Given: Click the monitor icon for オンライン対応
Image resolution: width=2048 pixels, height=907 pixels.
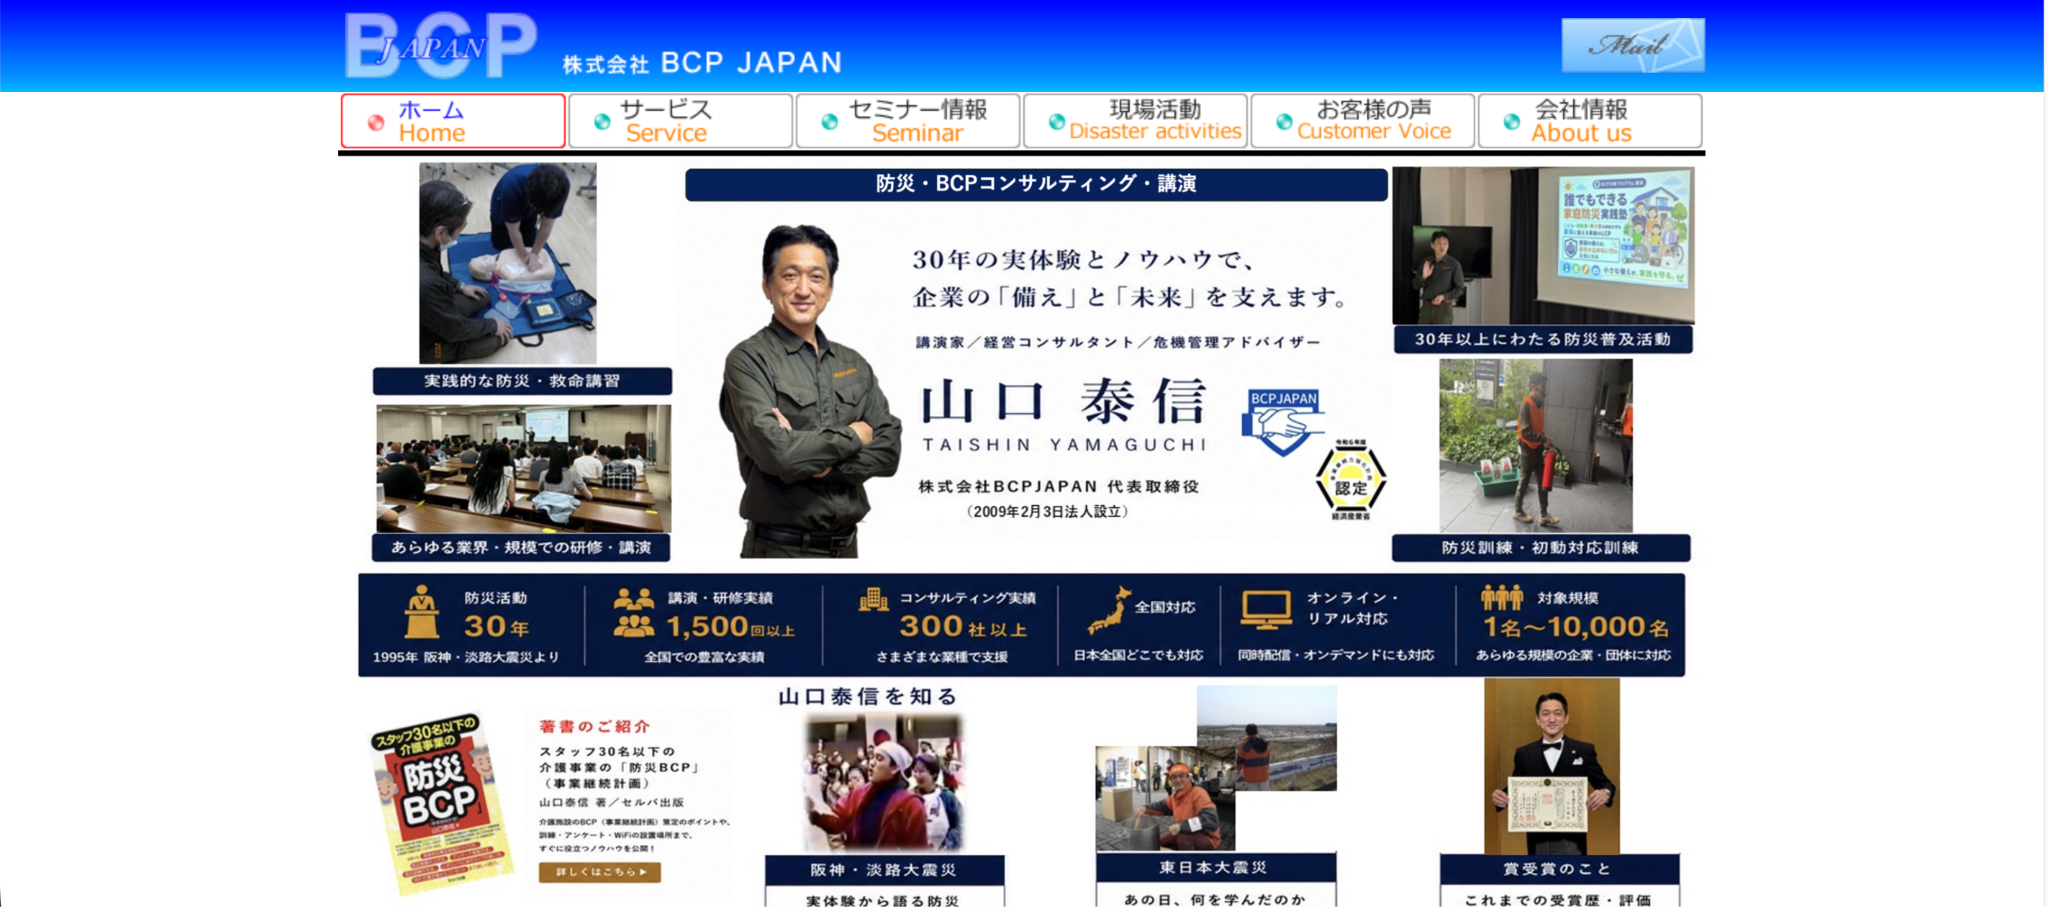Looking at the screenshot, I should pos(1266,609).
